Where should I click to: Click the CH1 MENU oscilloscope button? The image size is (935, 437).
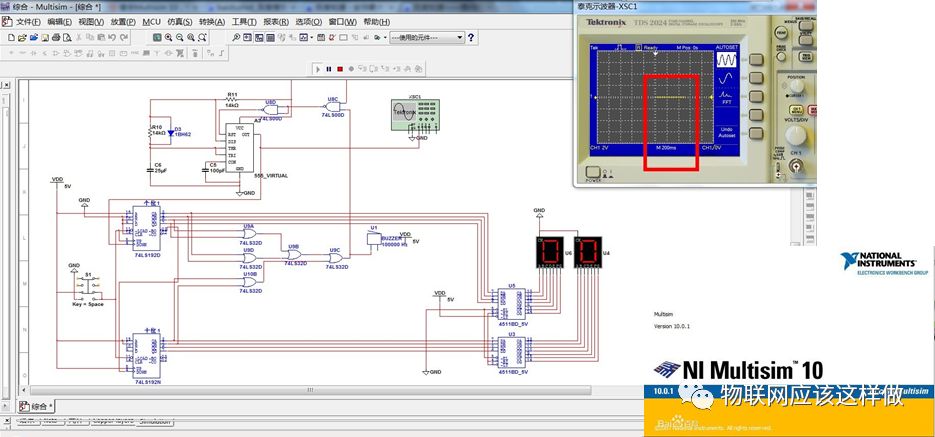pyautogui.click(x=796, y=109)
